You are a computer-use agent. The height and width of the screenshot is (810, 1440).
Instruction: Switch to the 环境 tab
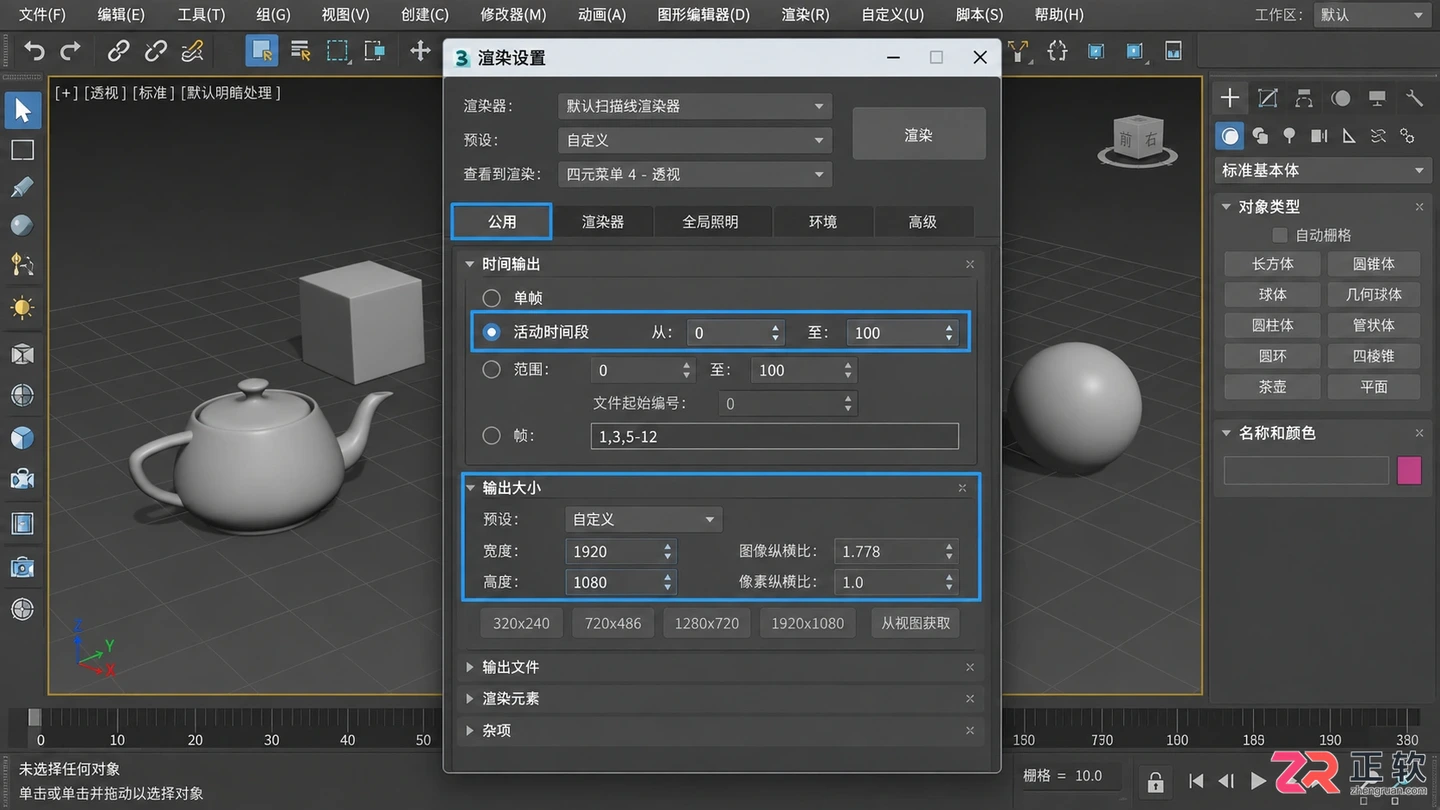click(x=823, y=222)
